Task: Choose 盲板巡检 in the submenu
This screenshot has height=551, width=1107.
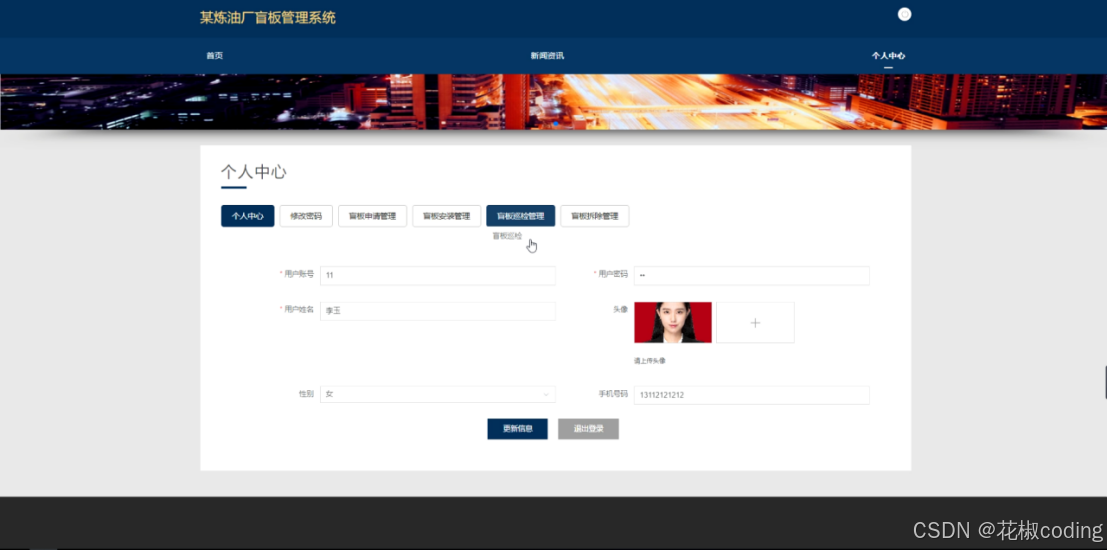Action: pyautogui.click(x=507, y=236)
